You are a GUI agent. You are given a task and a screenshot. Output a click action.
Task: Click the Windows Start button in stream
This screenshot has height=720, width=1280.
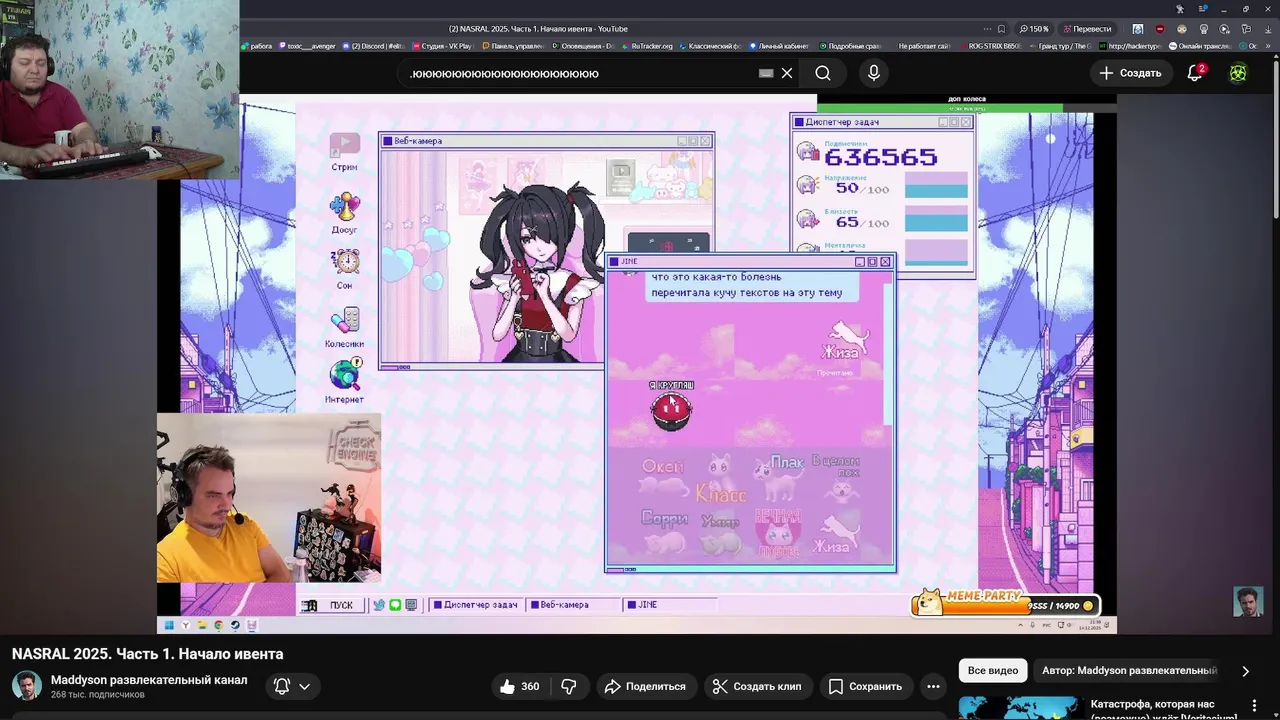(x=169, y=626)
